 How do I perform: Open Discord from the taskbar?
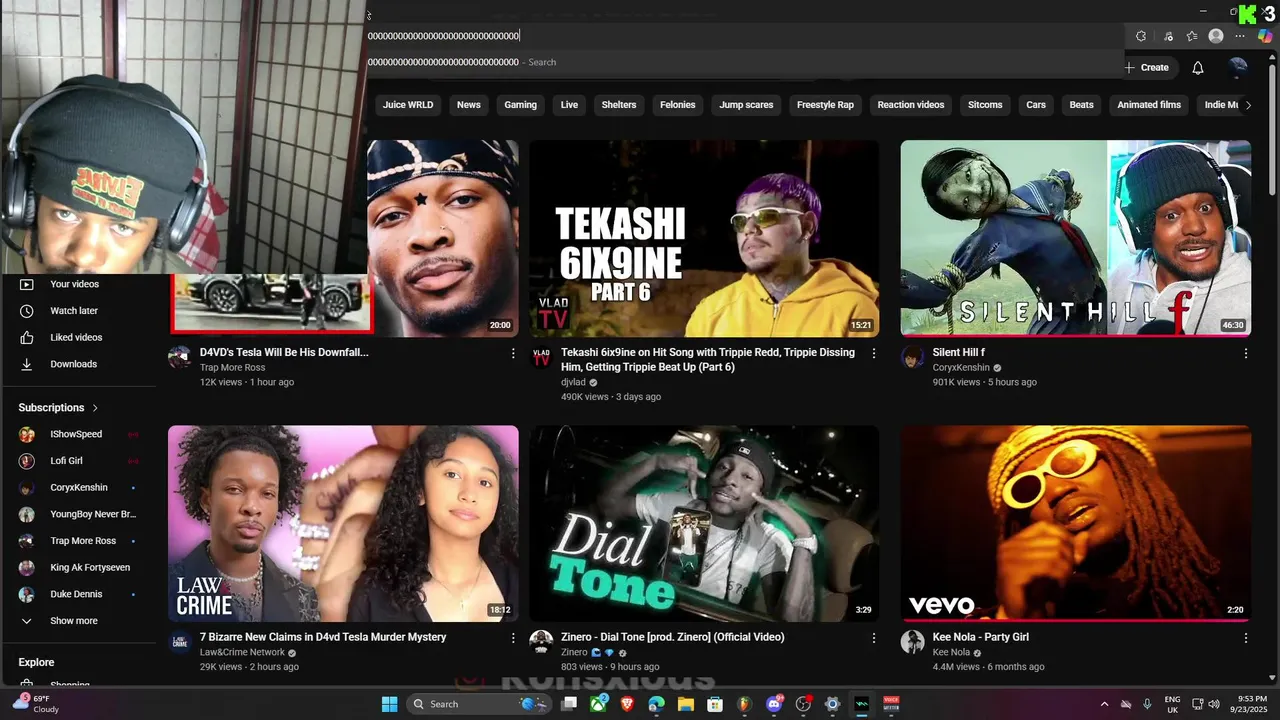[773, 704]
